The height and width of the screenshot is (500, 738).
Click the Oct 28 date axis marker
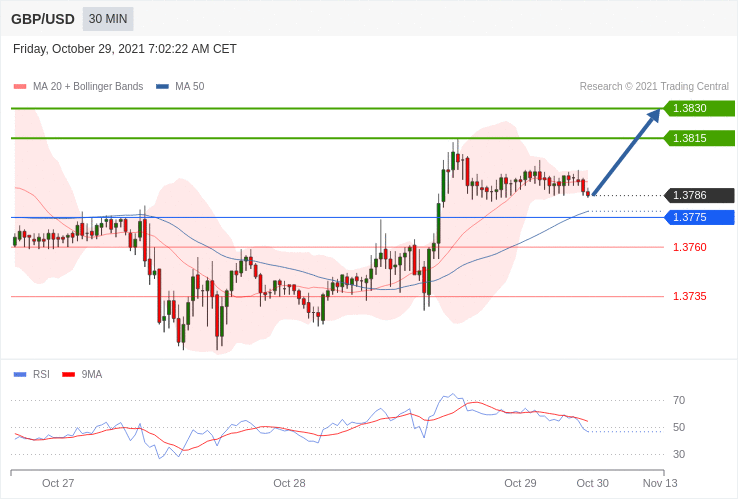pos(289,483)
